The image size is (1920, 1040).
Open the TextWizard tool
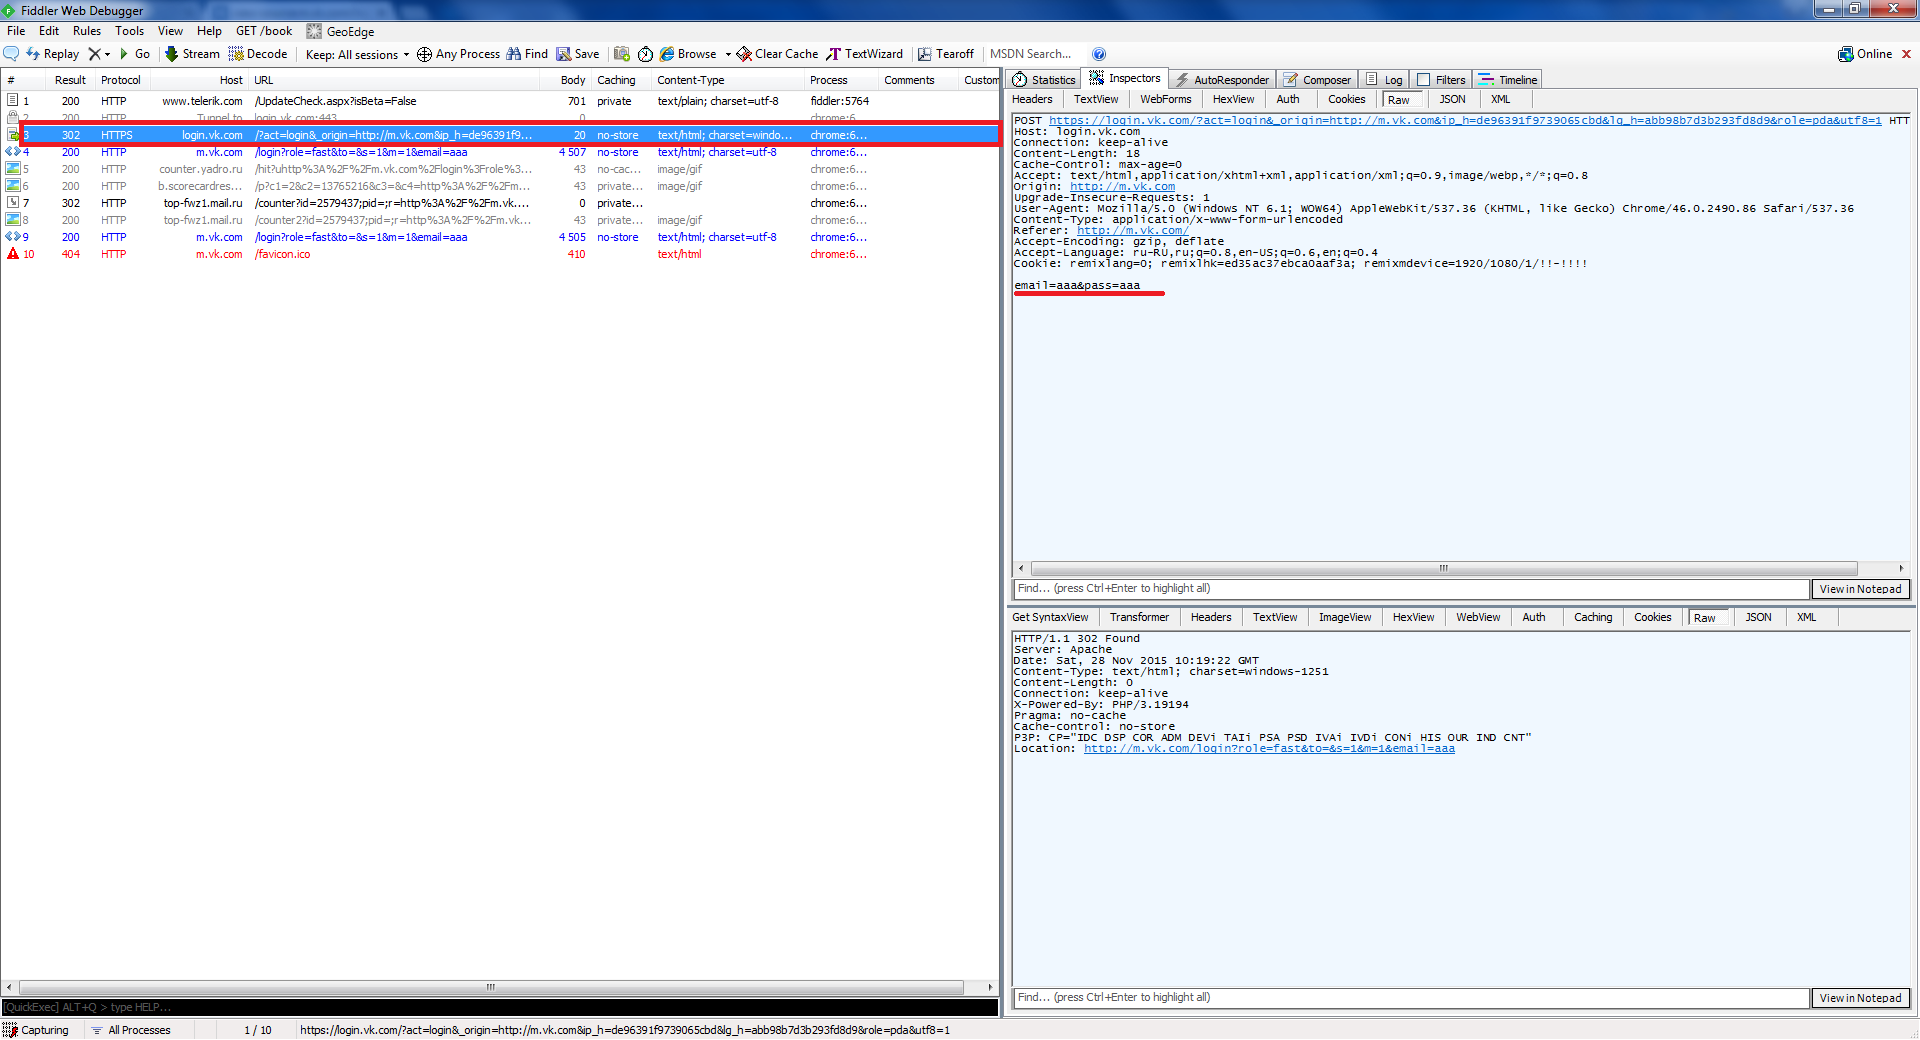(864, 54)
